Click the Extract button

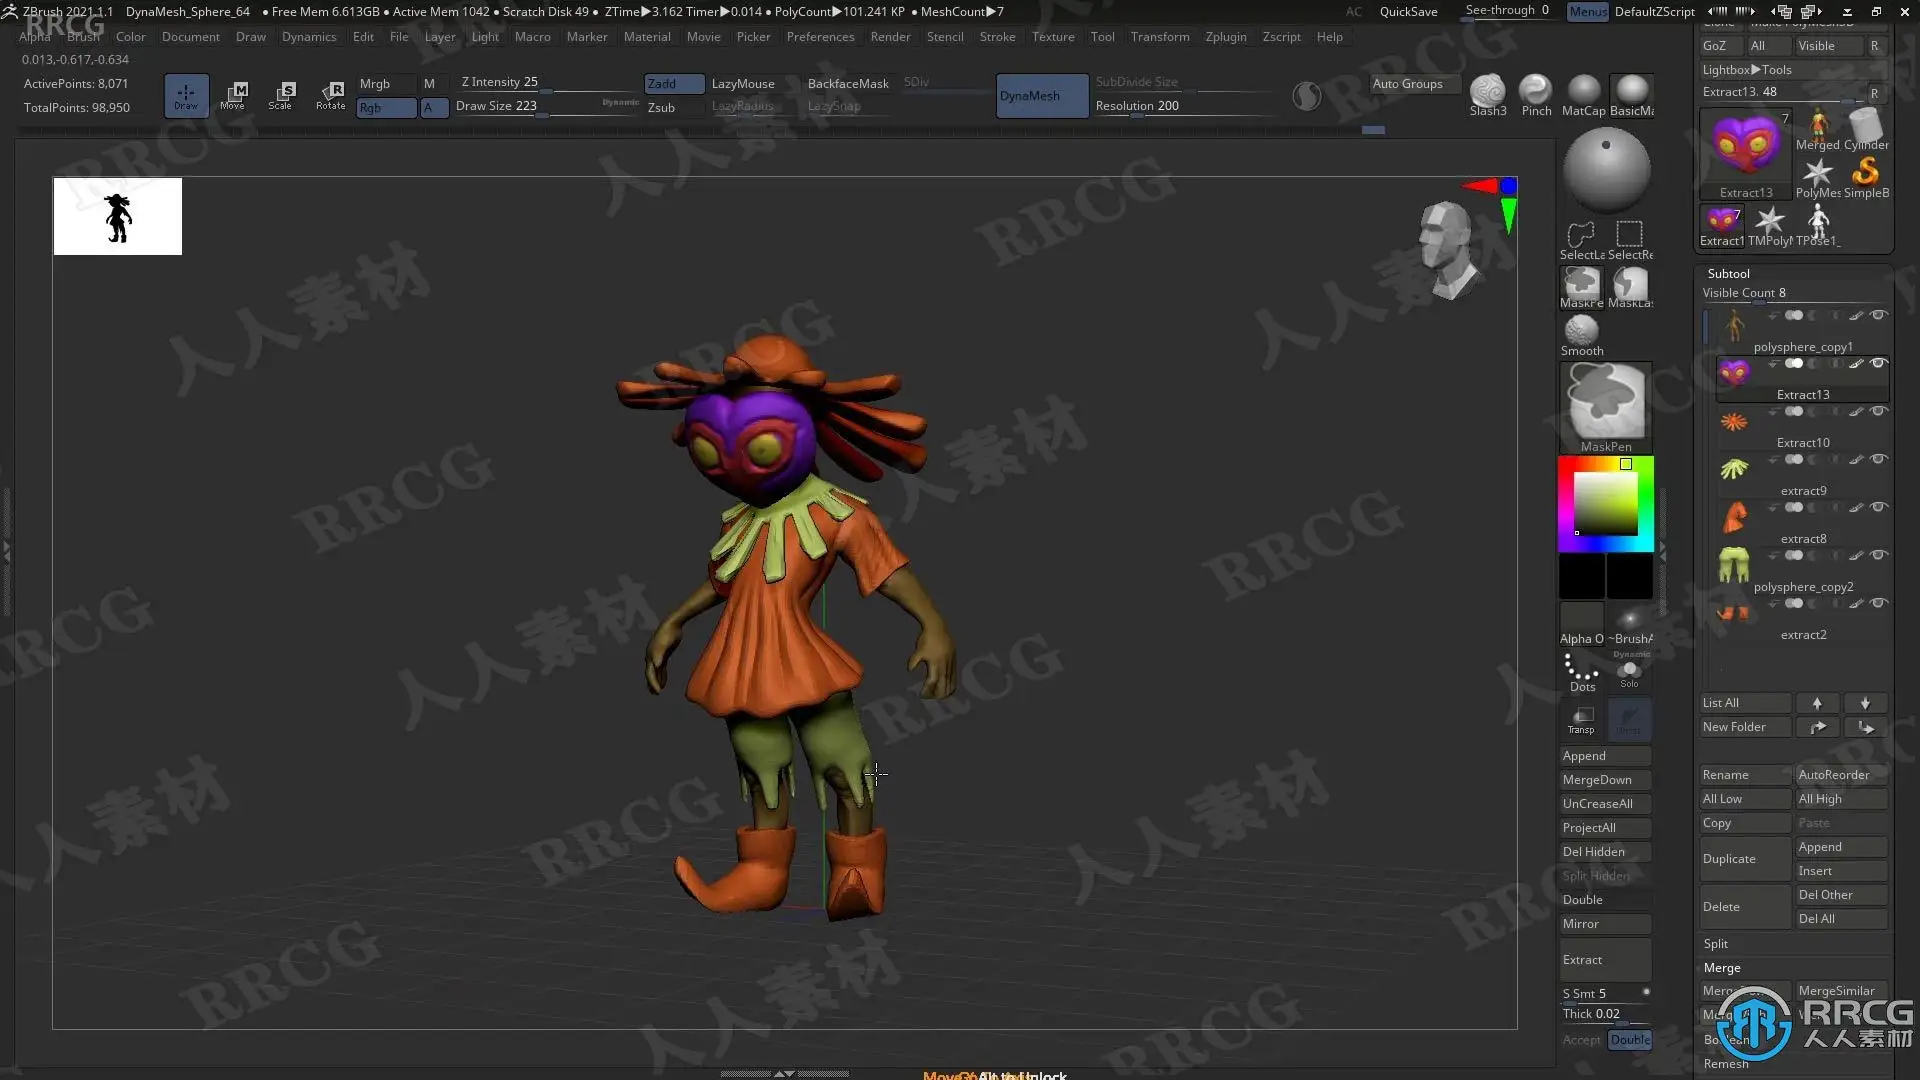pyautogui.click(x=1606, y=960)
